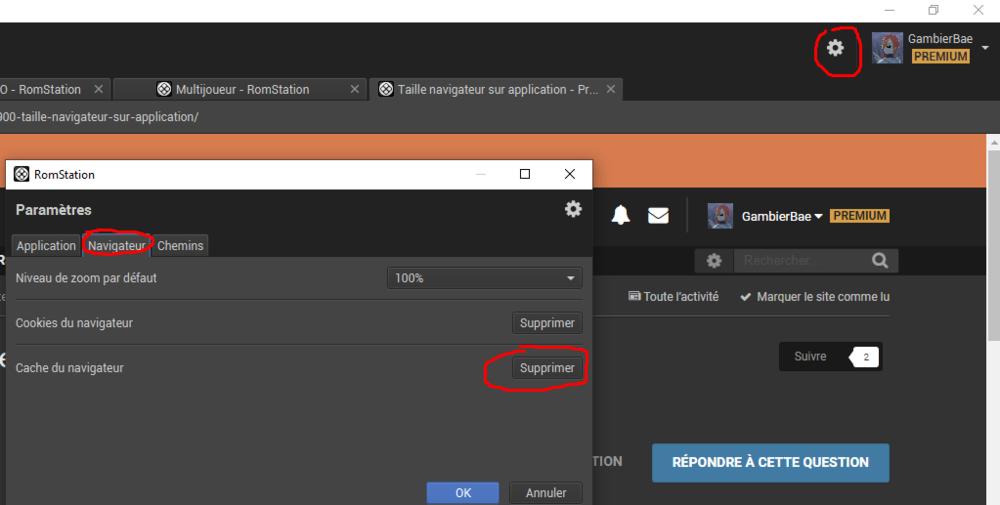Switch to the Application tab
The height and width of the screenshot is (505, 1000).
(46, 246)
